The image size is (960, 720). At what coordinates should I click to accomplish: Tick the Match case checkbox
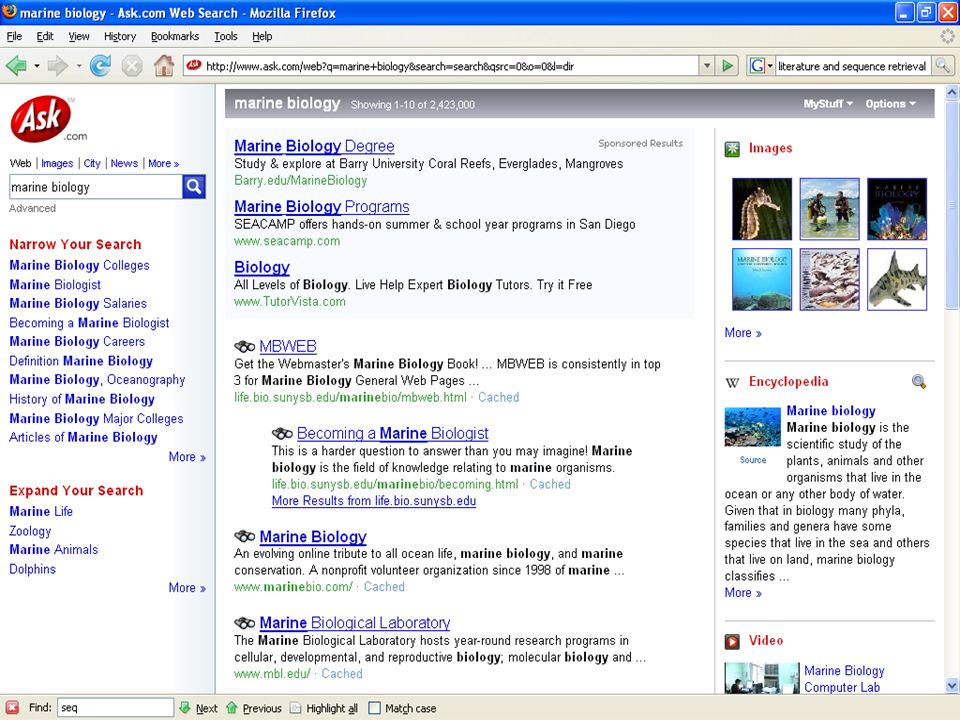(375, 708)
